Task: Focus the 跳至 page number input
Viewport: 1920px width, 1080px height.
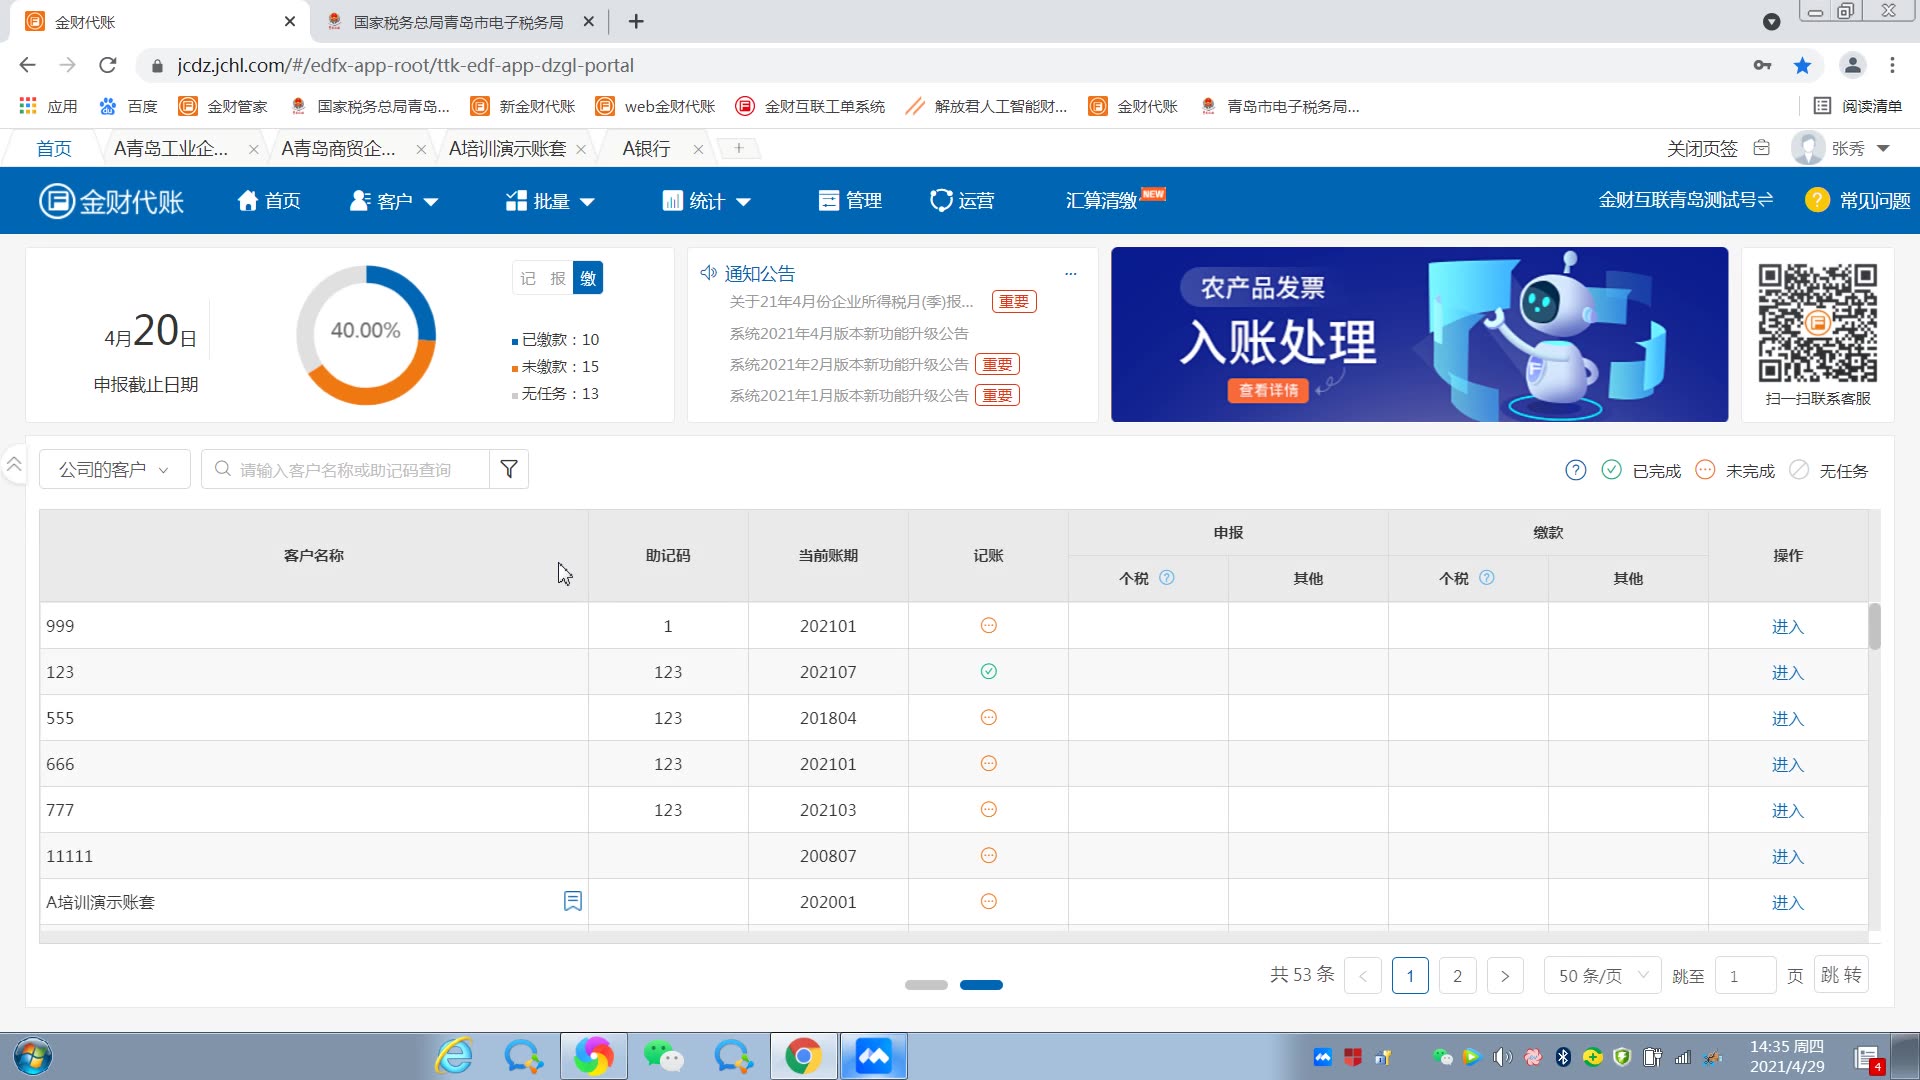Action: pyautogui.click(x=1745, y=975)
